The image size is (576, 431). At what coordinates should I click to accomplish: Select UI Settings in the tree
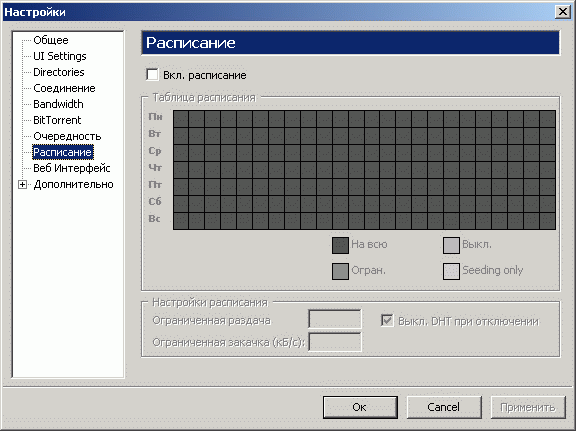[x=60, y=56]
